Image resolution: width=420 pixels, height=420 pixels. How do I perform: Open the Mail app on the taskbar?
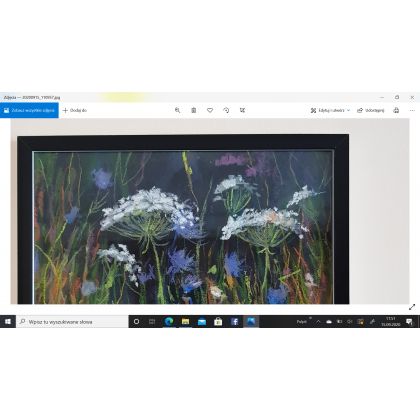coord(202,322)
